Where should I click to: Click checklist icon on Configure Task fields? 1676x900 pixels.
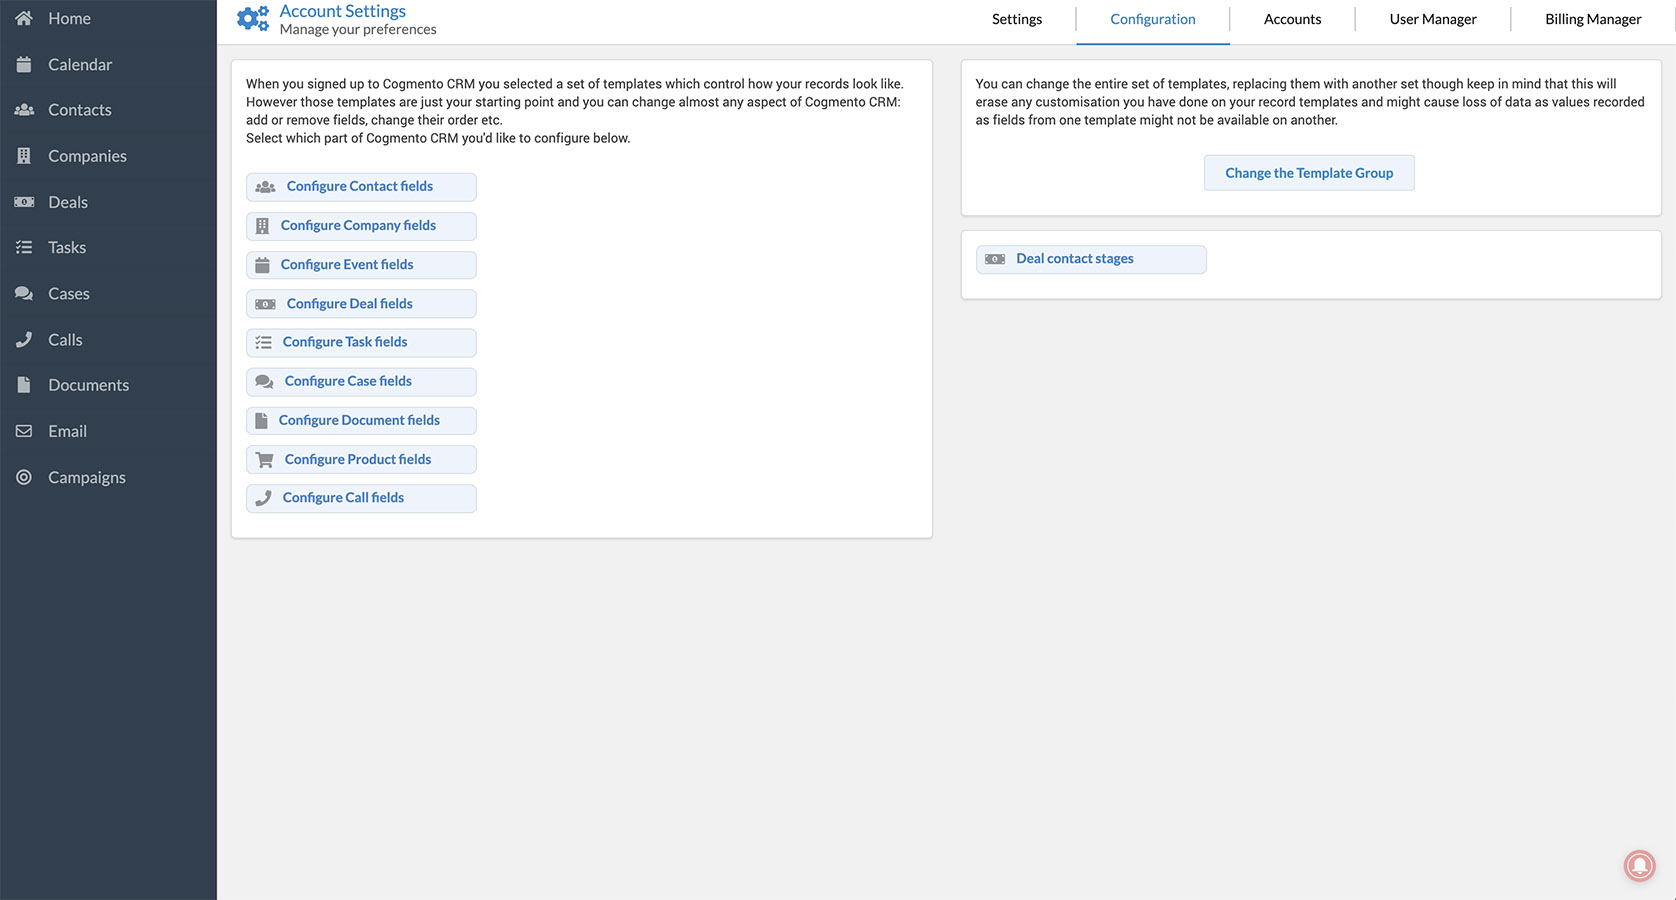(263, 342)
